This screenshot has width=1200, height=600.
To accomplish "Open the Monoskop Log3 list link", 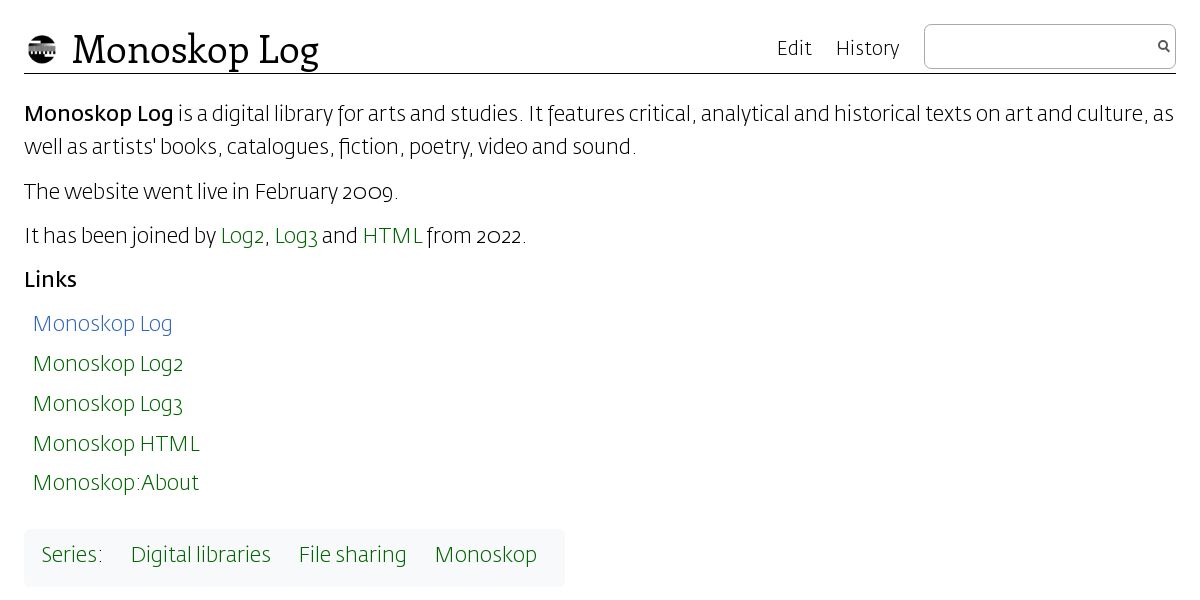I will (x=108, y=404).
